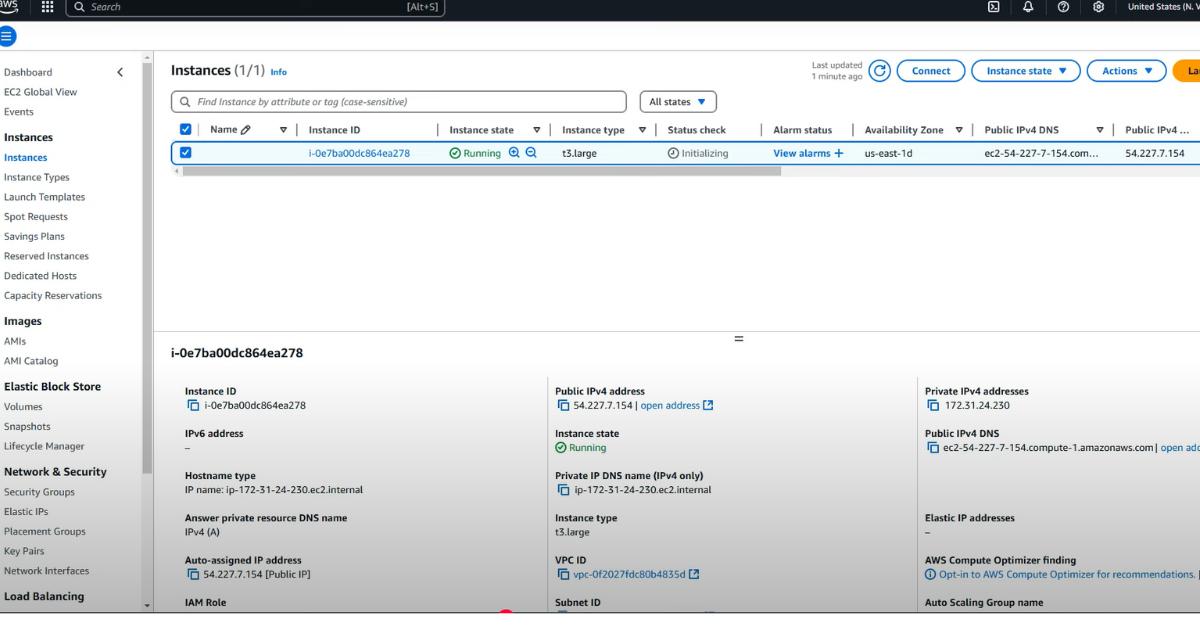Copy the Private IP DNS name

[x=563, y=490]
